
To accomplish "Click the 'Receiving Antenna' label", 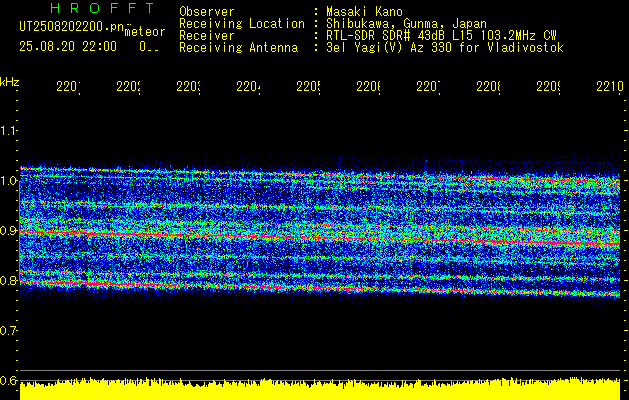I will 239,48.
